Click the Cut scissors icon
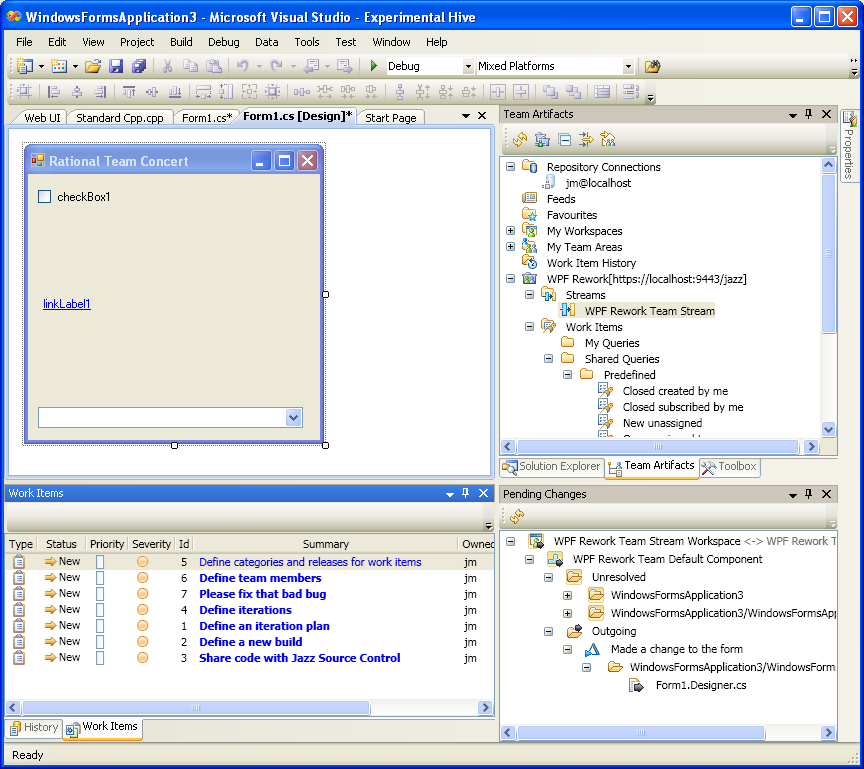The height and width of the screenshot is (769, 864). [167, 67]
